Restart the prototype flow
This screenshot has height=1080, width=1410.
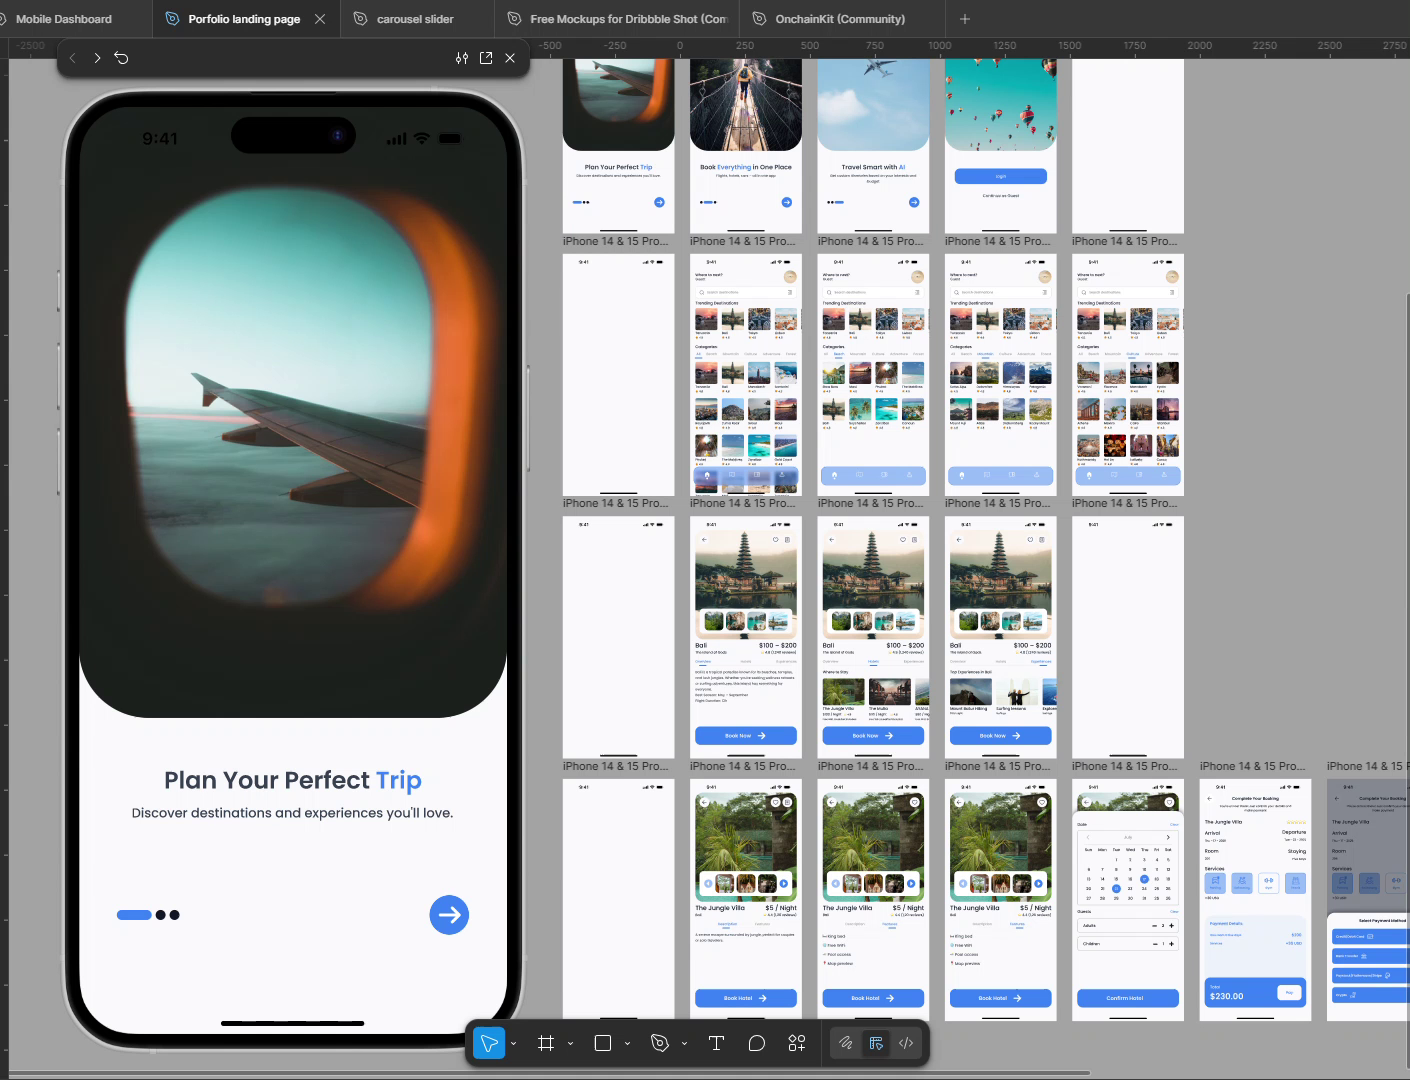coord(121,58)
